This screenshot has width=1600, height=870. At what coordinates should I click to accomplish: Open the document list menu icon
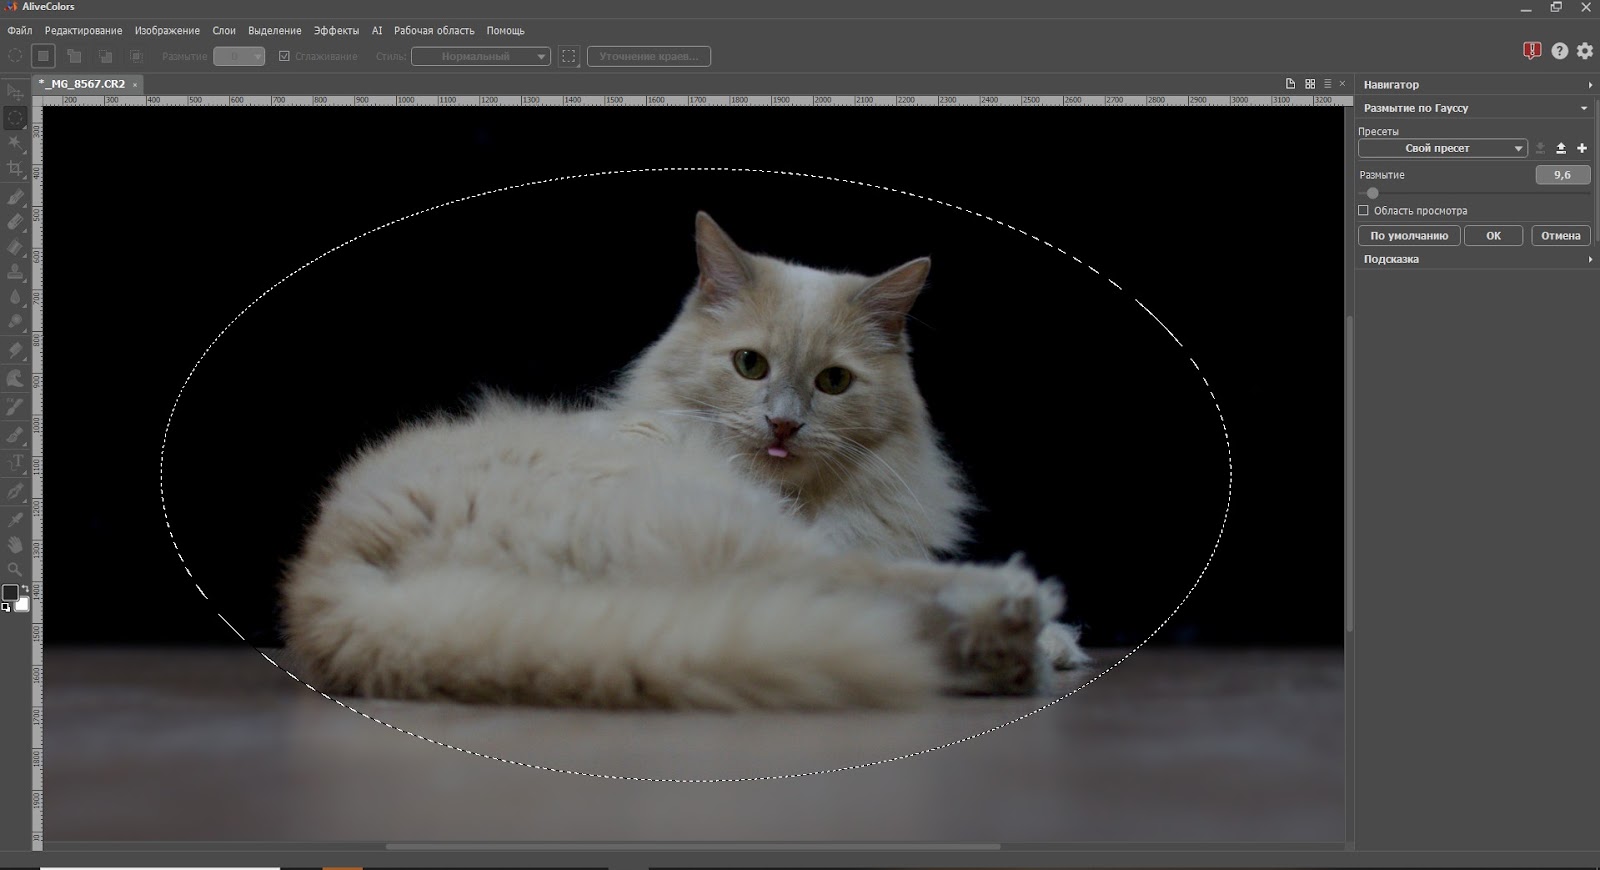[1328, 84]
